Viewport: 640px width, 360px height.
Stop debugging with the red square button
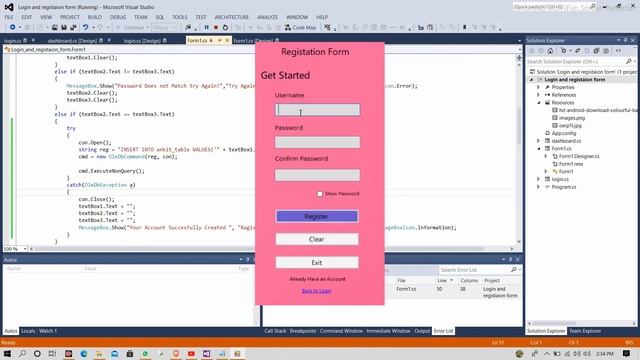click(x=216, y=27)
